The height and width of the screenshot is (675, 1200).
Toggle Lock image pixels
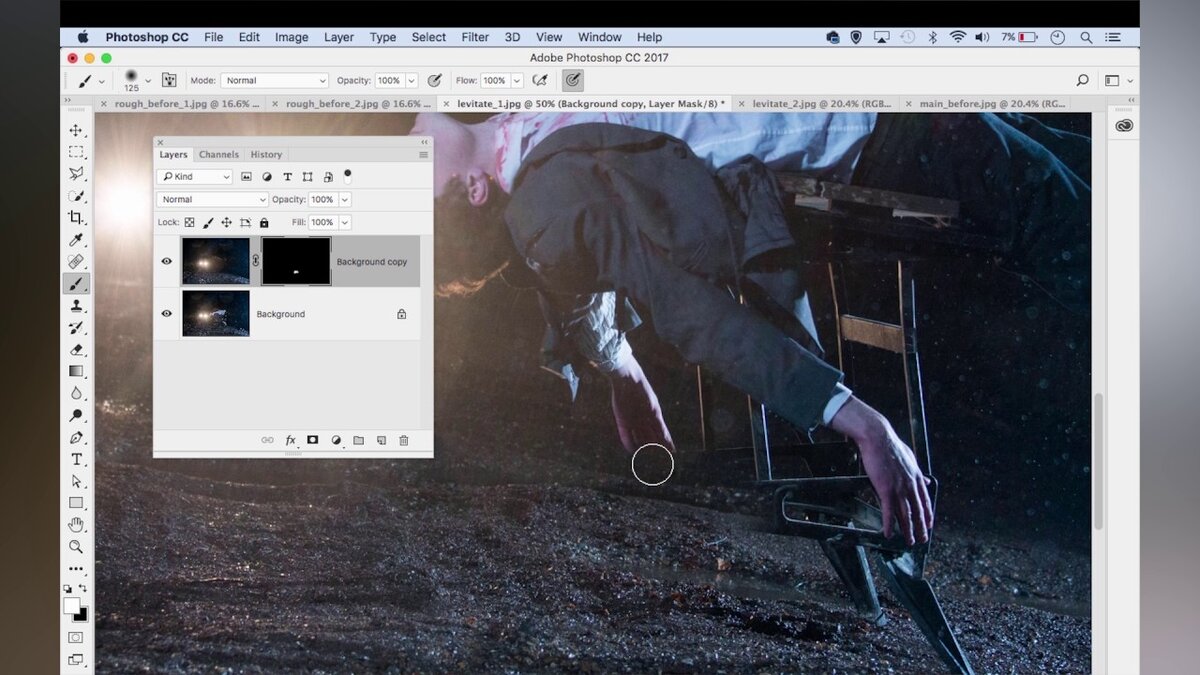coord(208,223)
